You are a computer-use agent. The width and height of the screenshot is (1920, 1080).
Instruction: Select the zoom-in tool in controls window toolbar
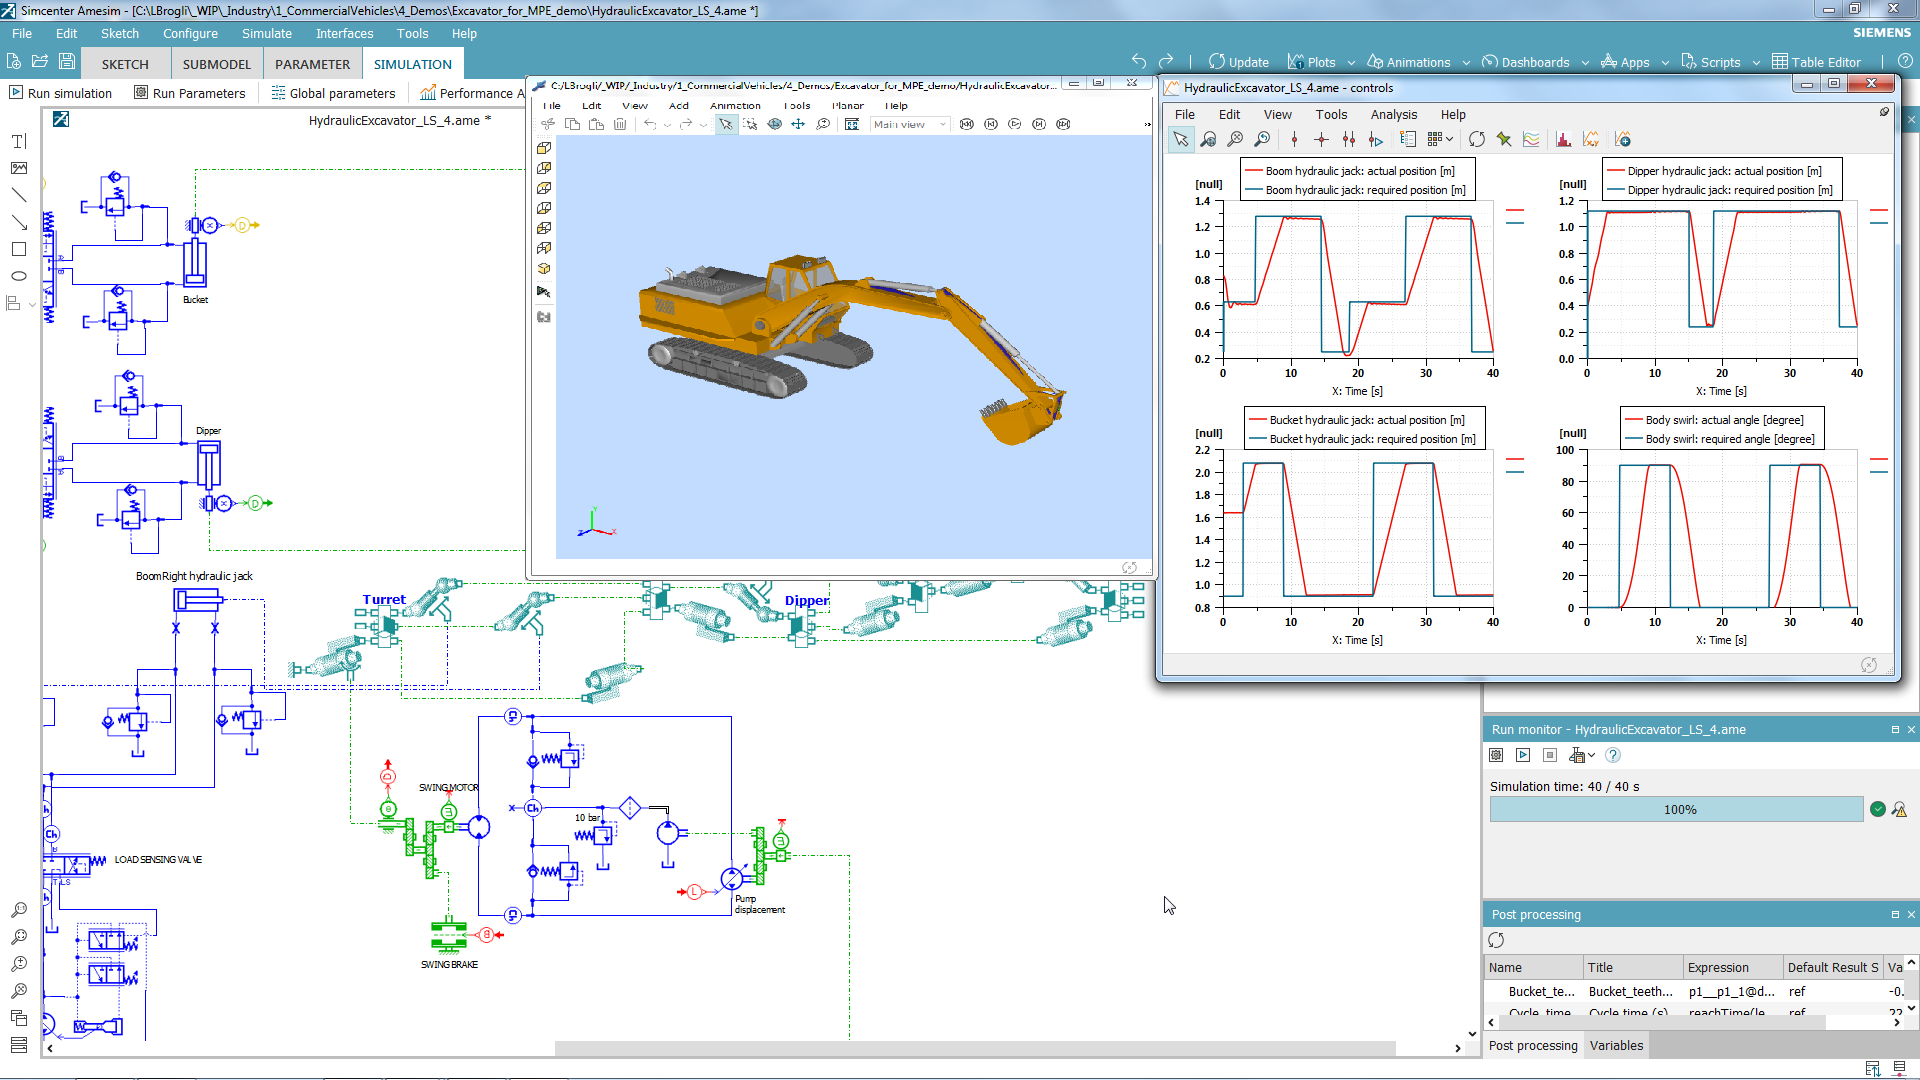1208,140
